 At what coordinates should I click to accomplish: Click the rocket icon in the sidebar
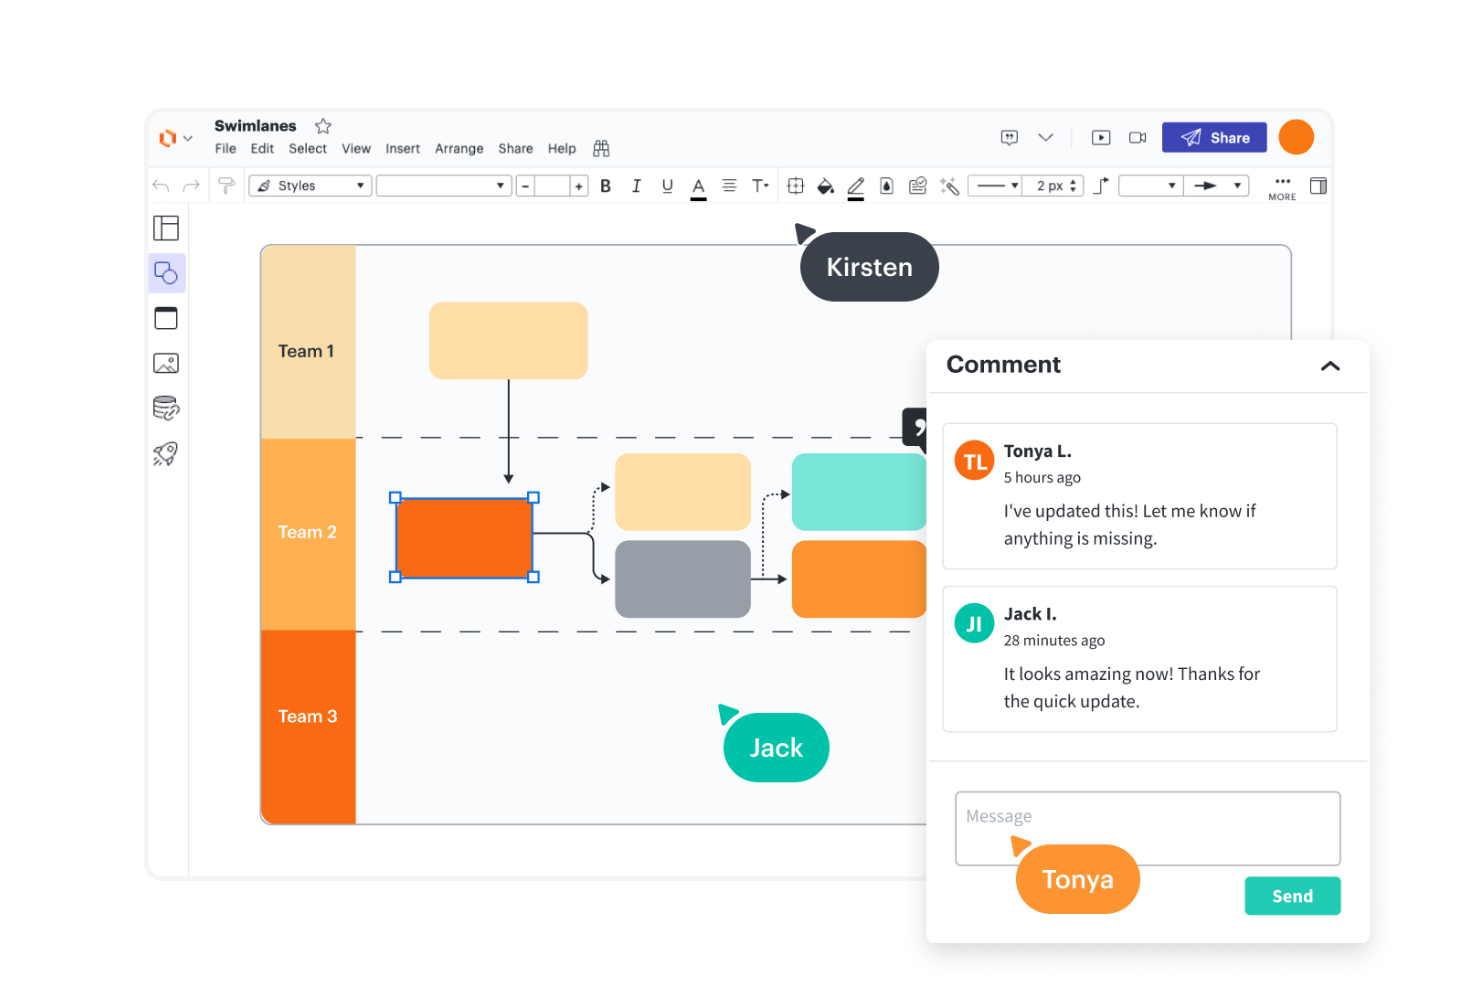166,454
